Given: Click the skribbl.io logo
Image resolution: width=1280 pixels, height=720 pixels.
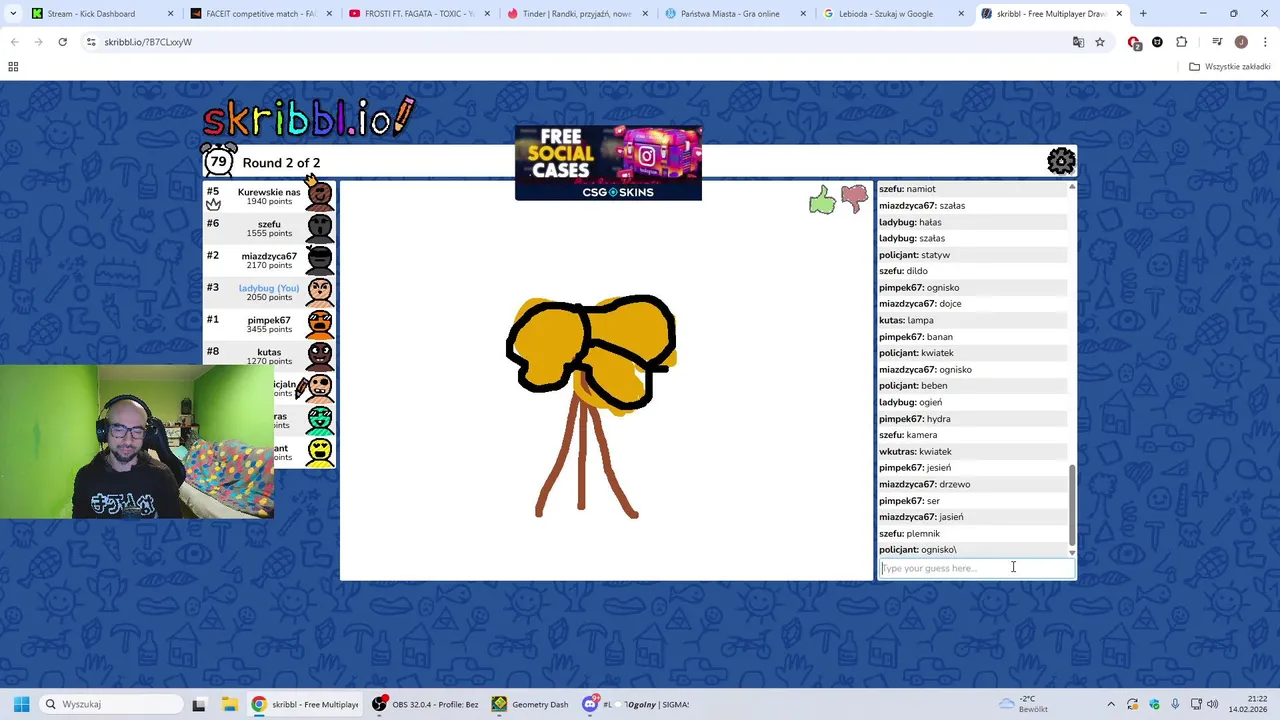Looking at the screenshot, I should click(x=308, y=118).
